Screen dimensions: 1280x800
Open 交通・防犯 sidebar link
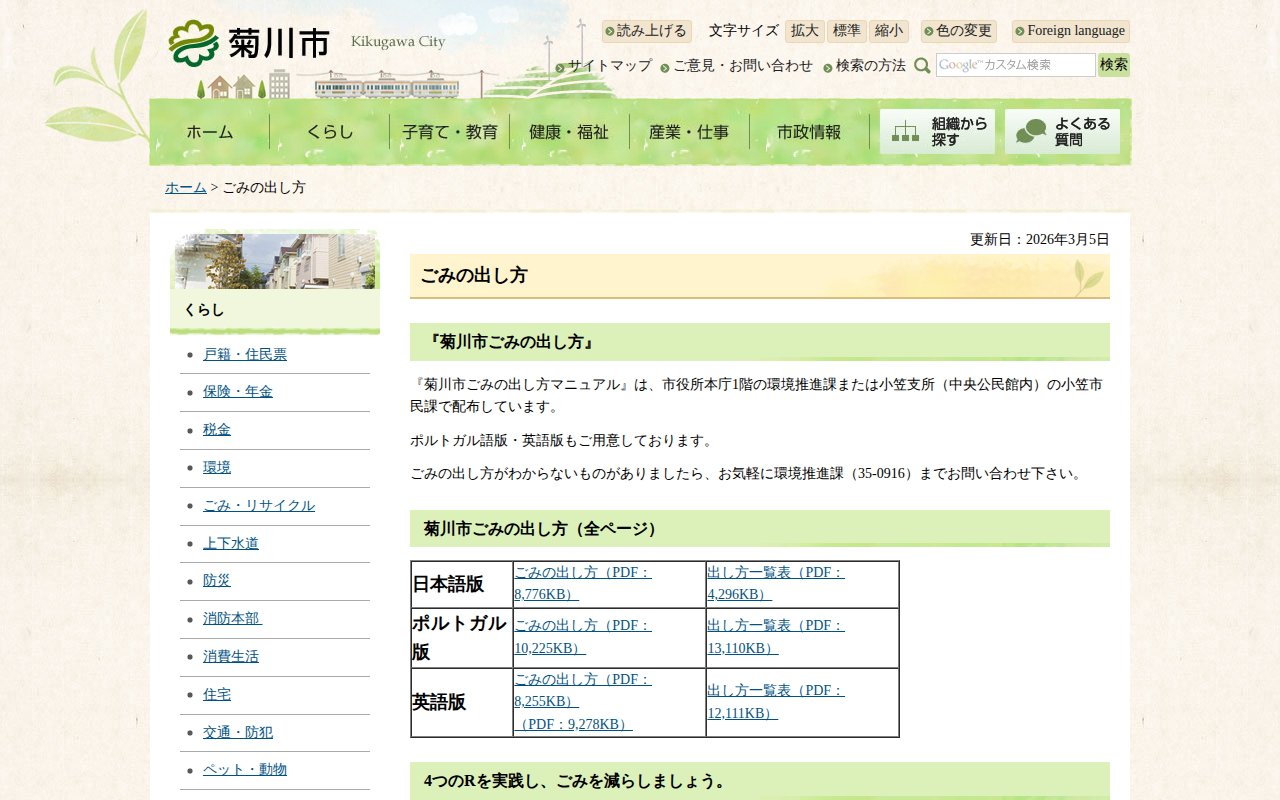click(x=238, y=733)
